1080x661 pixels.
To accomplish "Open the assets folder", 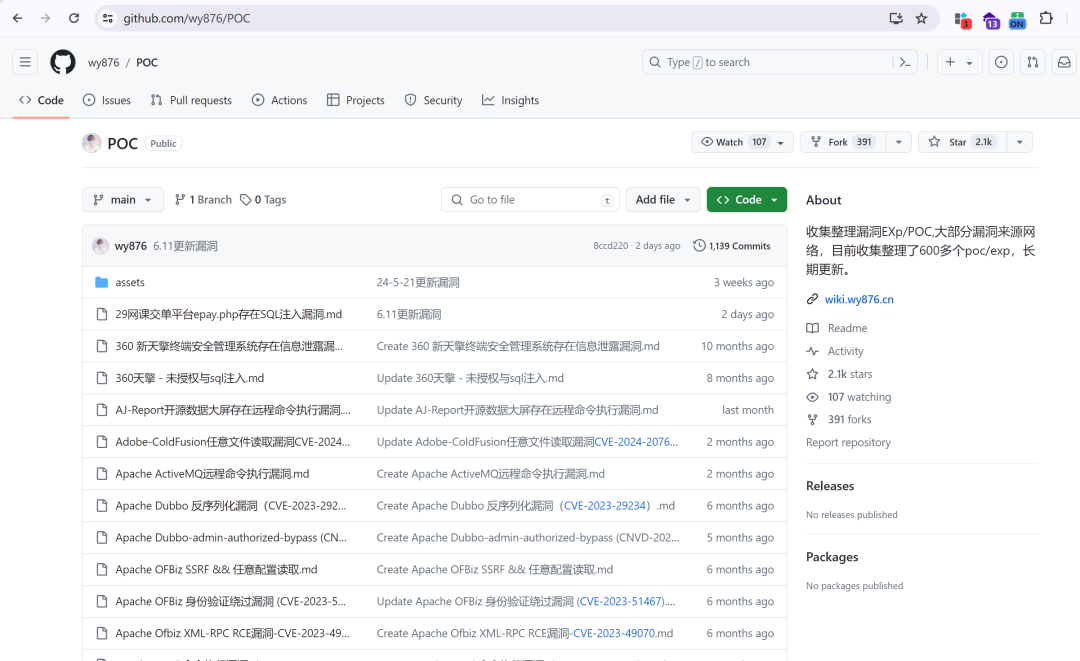I will pyautogui.click(x=130, y=282).
